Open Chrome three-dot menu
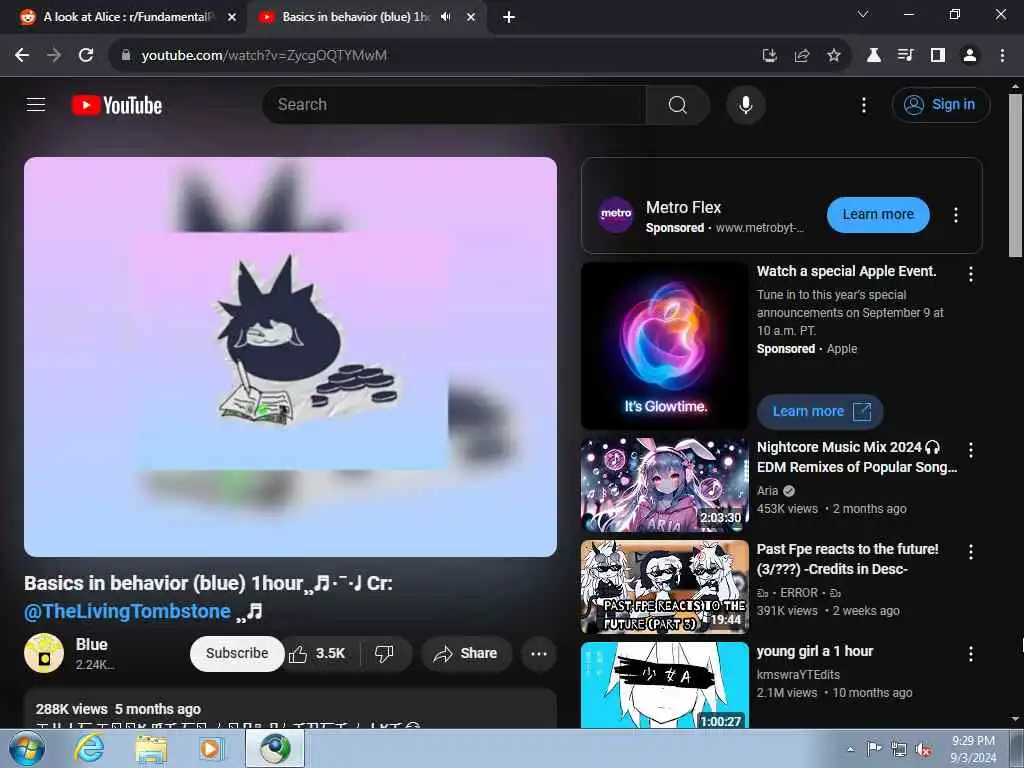Viewport: 1024px width, 768px height. coord(1002,56)
